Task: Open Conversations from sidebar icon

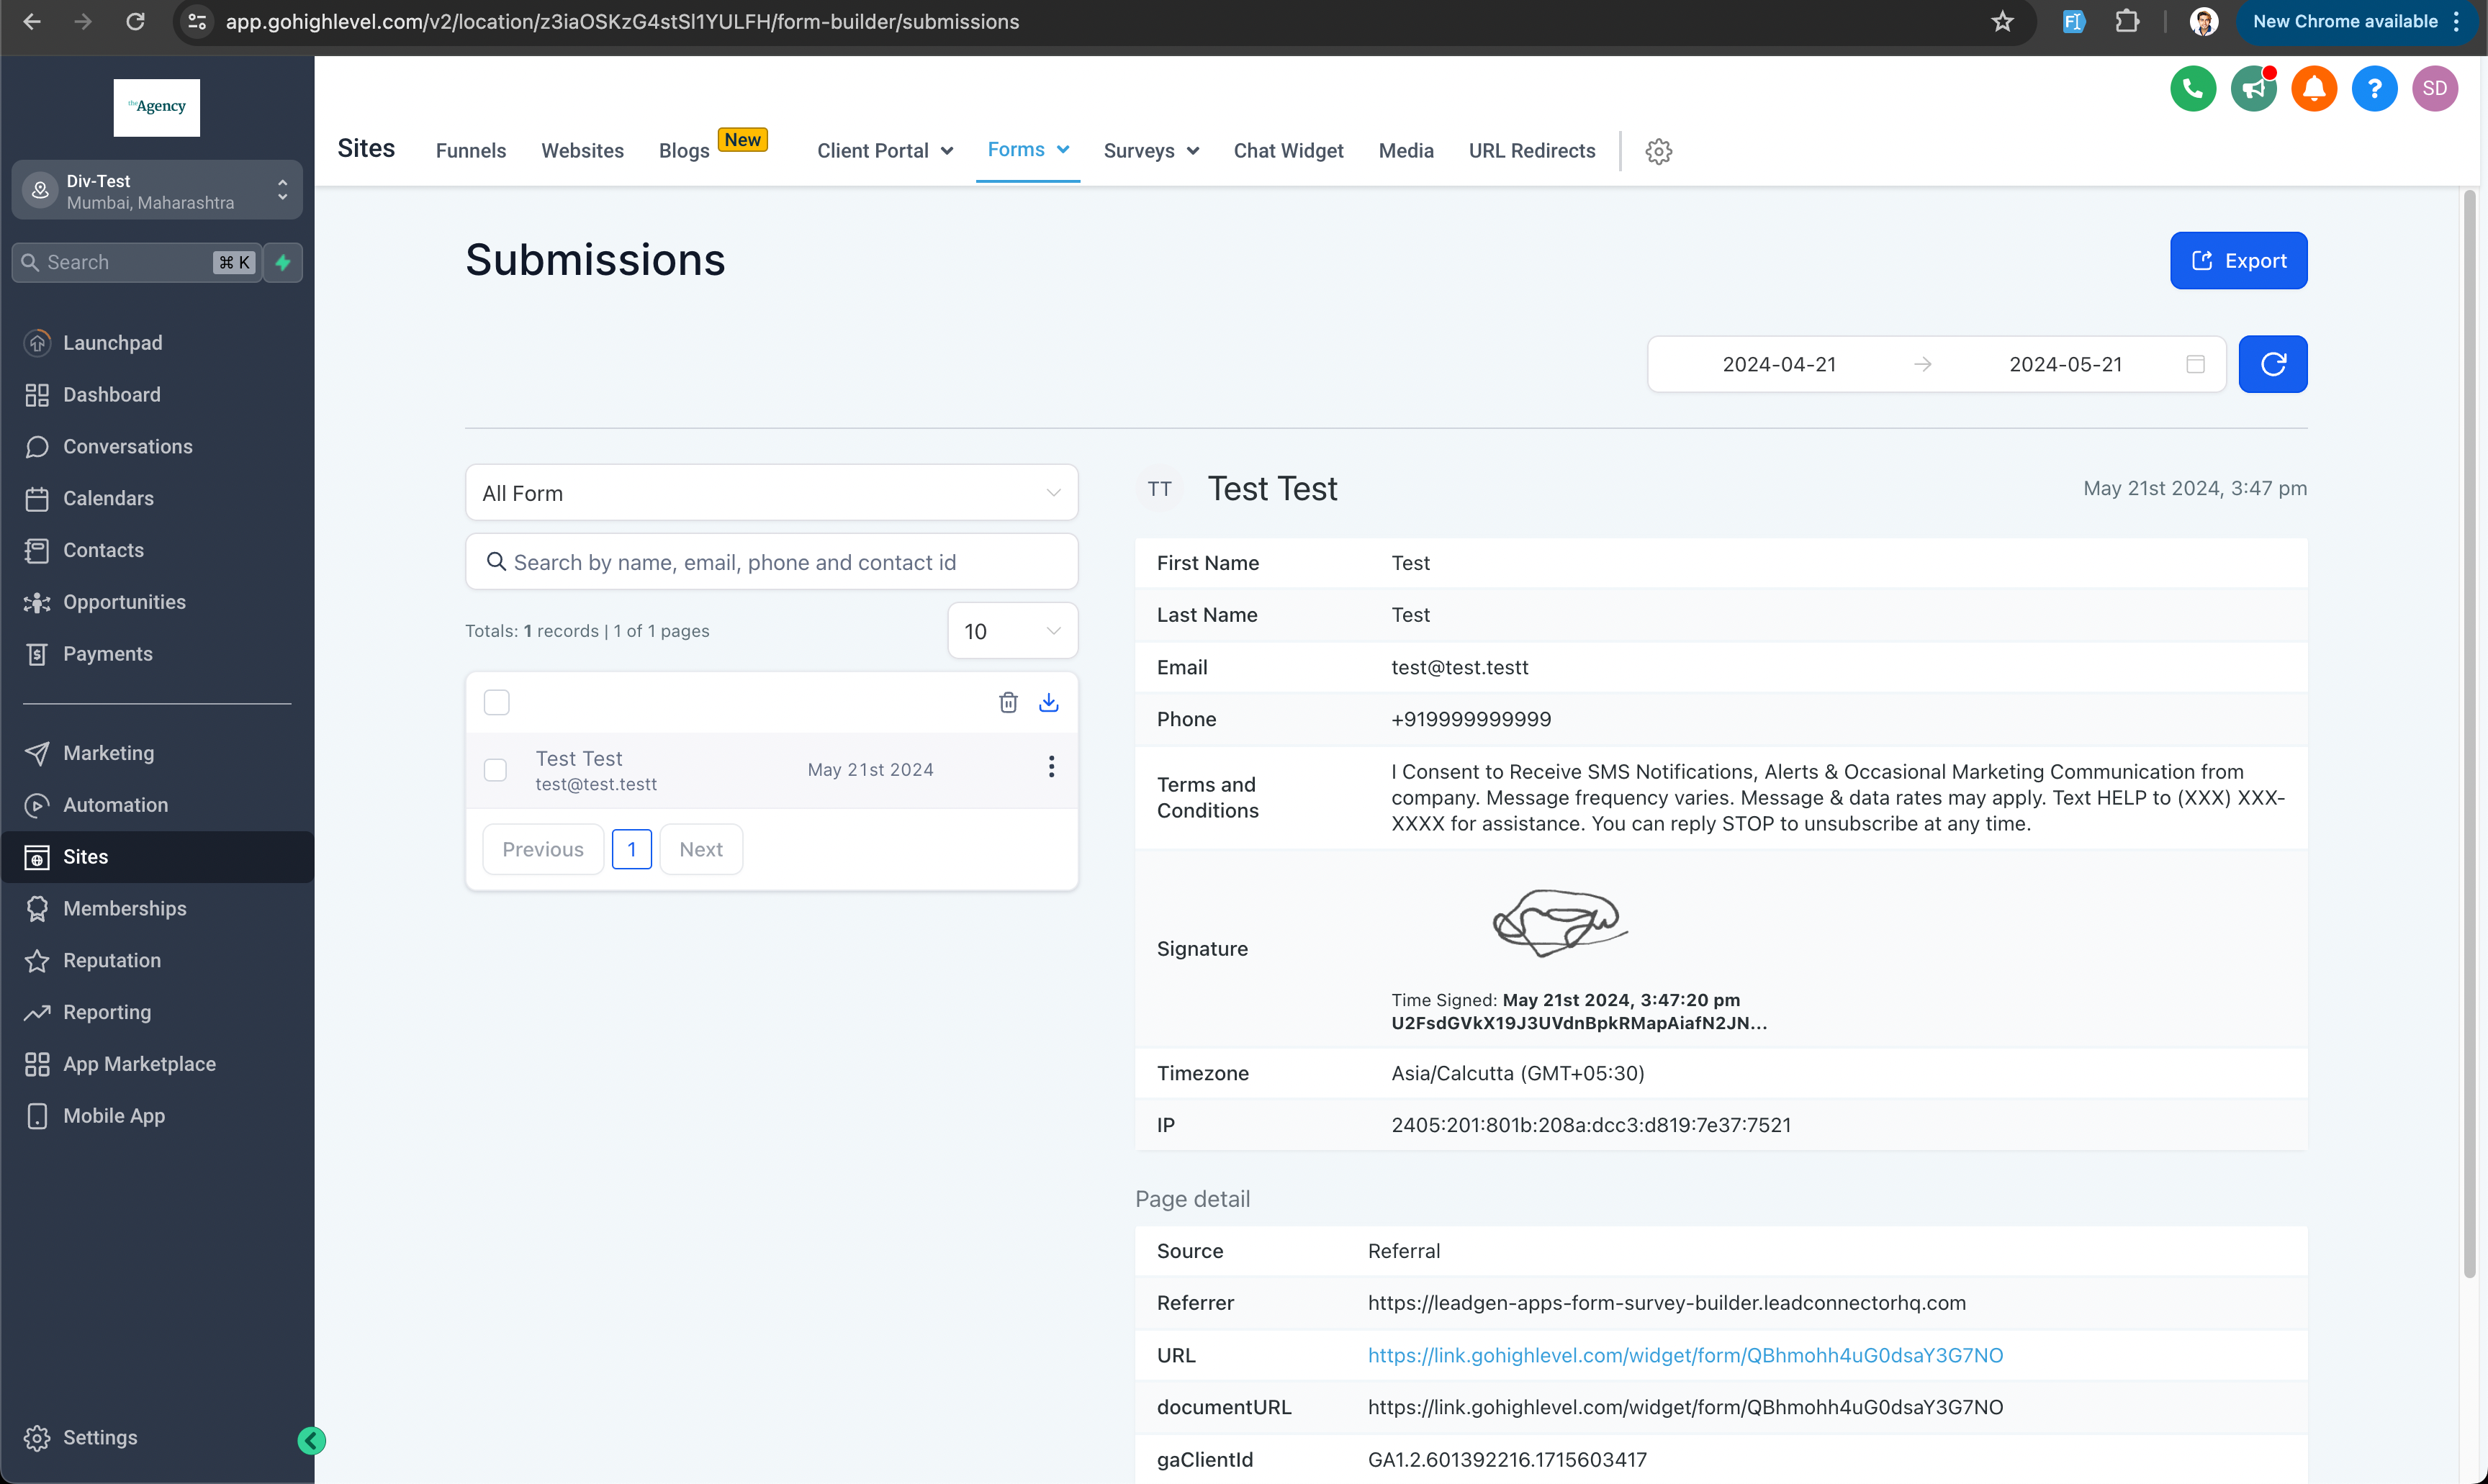Action: (37, 445)
